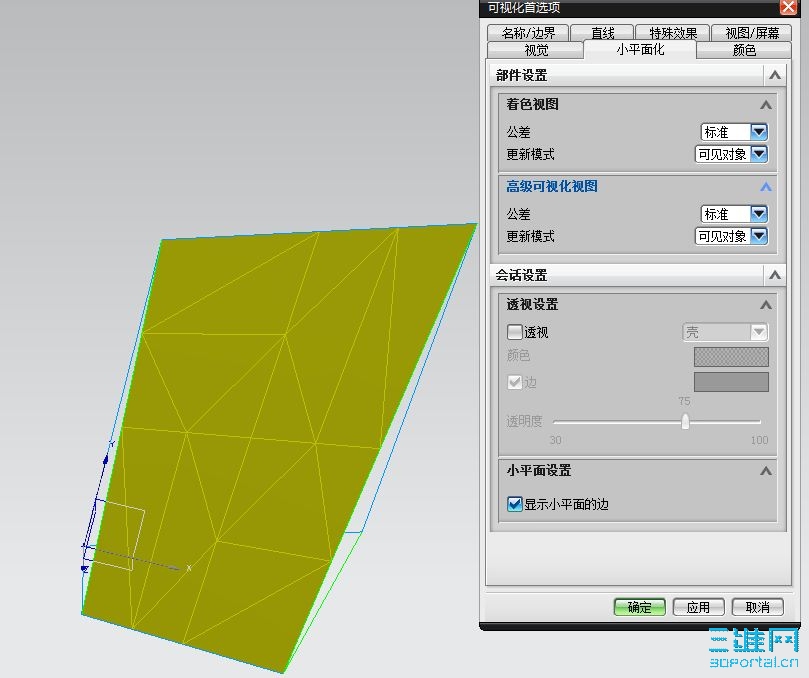Collapse the 部件设置 section
The height and width of the screenshot is (678, 809).
coord(774,75)
